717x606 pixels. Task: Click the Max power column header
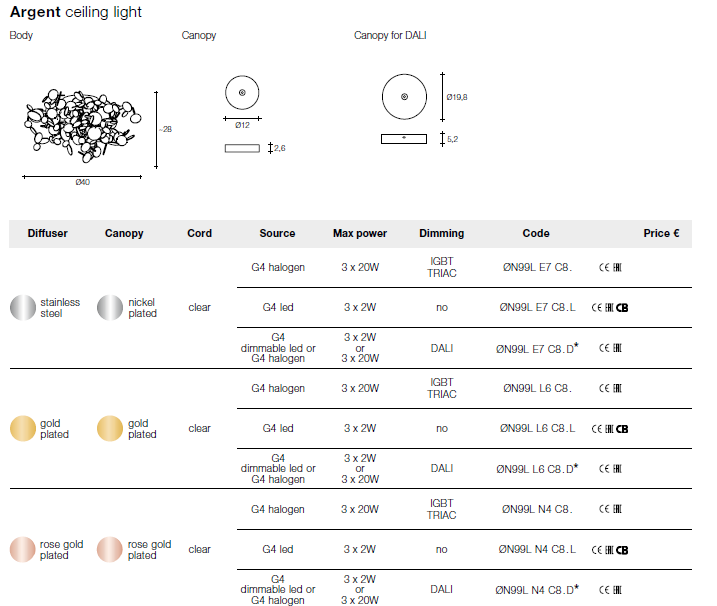(x=360, y=233)
